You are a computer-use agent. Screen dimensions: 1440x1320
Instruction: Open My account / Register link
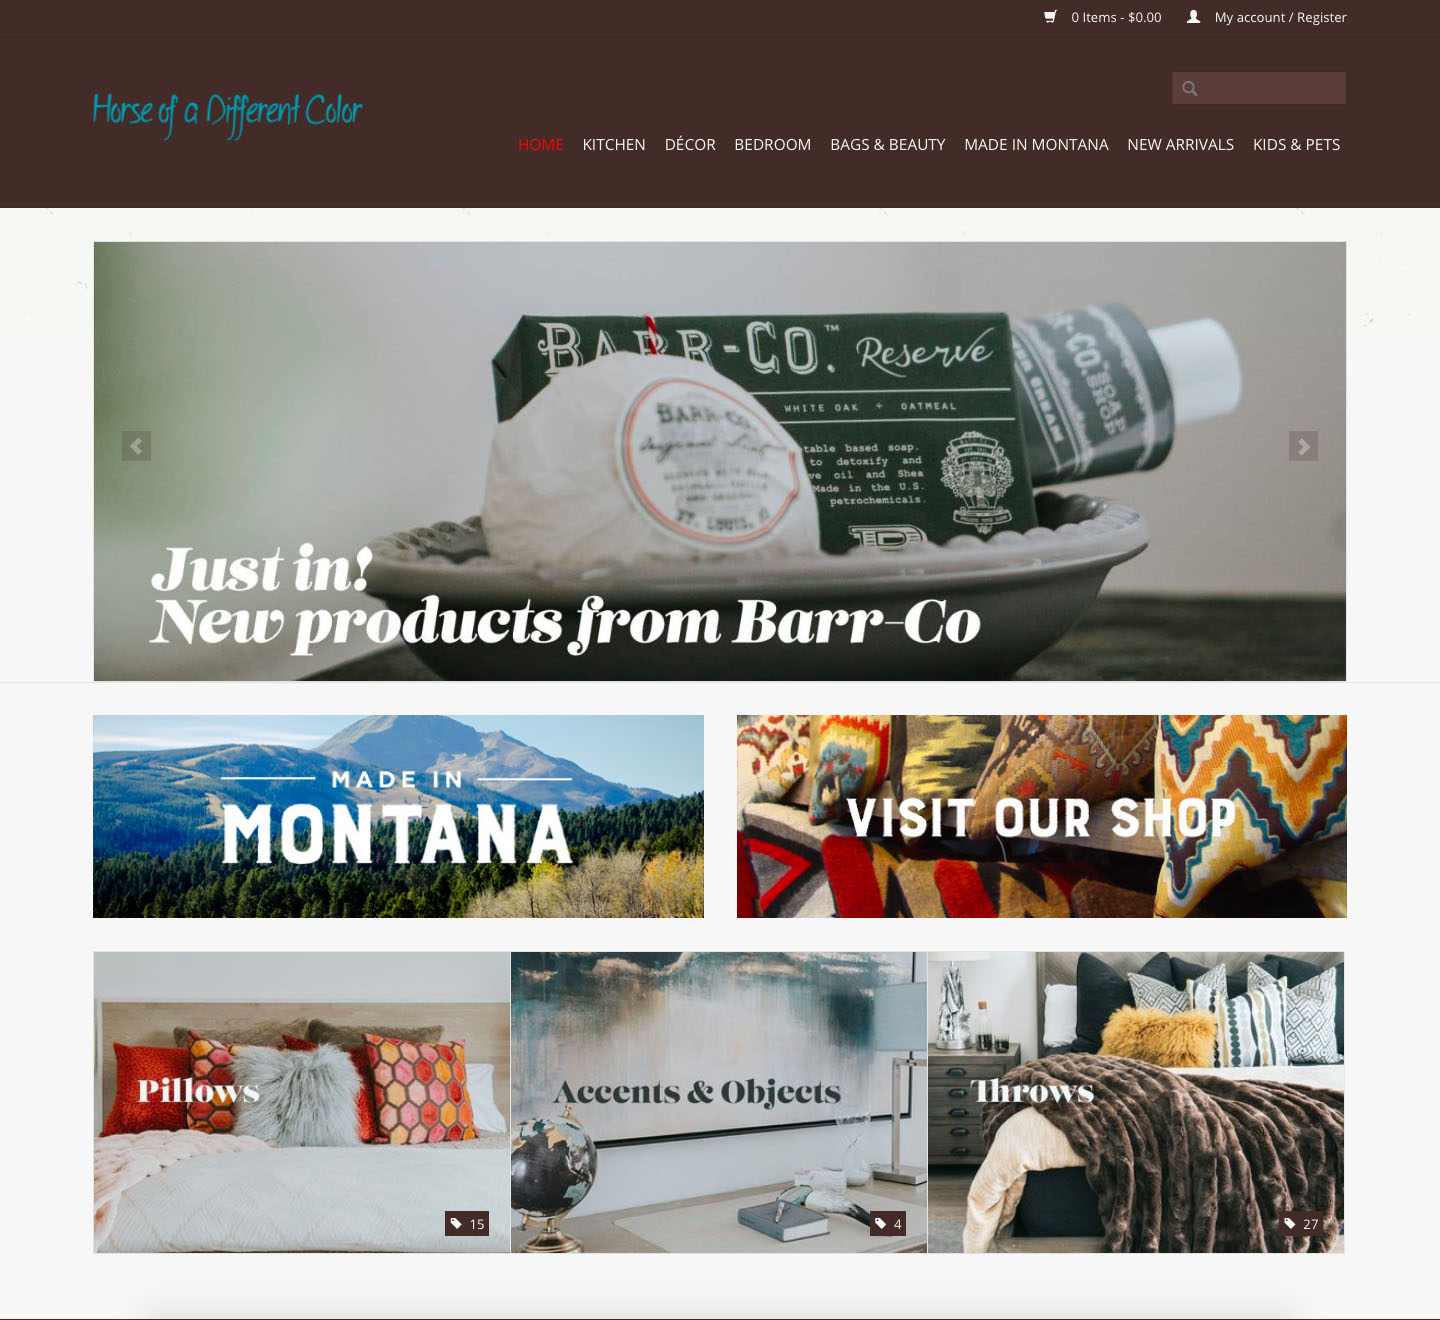1280,17
